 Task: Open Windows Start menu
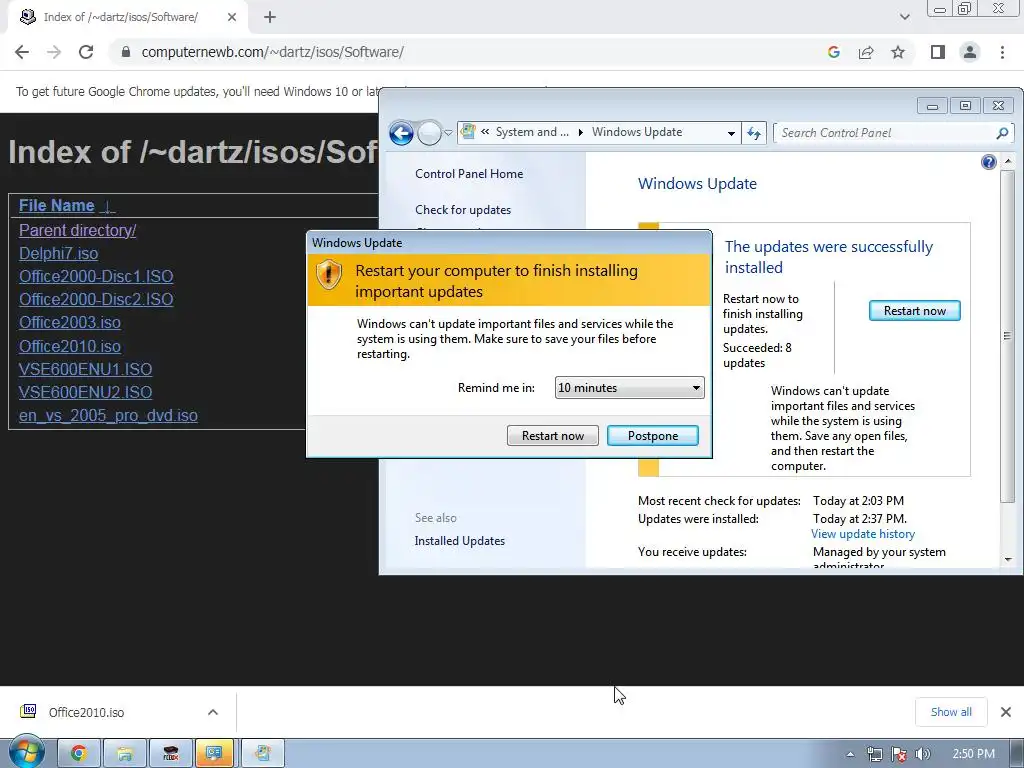26,753
